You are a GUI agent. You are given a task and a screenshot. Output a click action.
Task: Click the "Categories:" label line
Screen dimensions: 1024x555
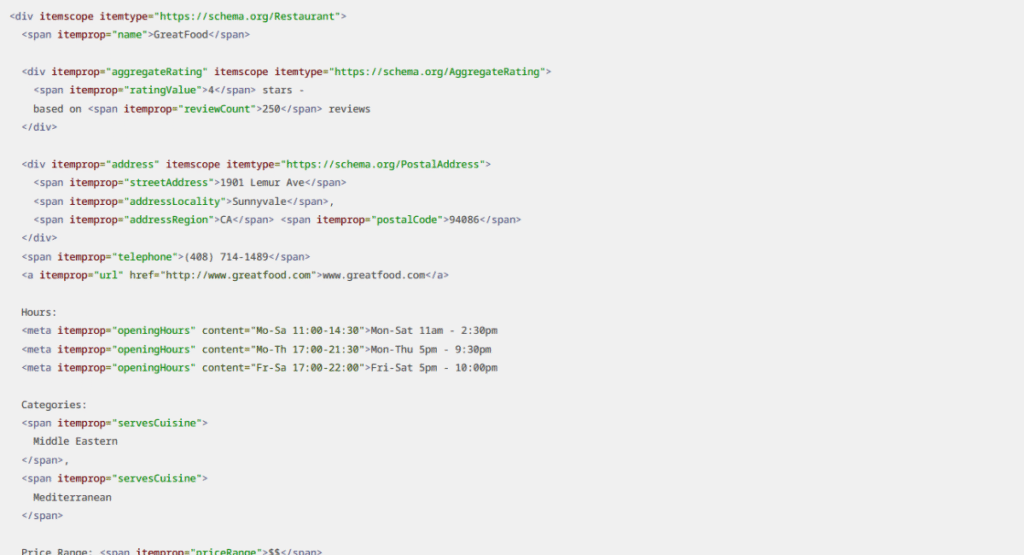pos(54,405)
